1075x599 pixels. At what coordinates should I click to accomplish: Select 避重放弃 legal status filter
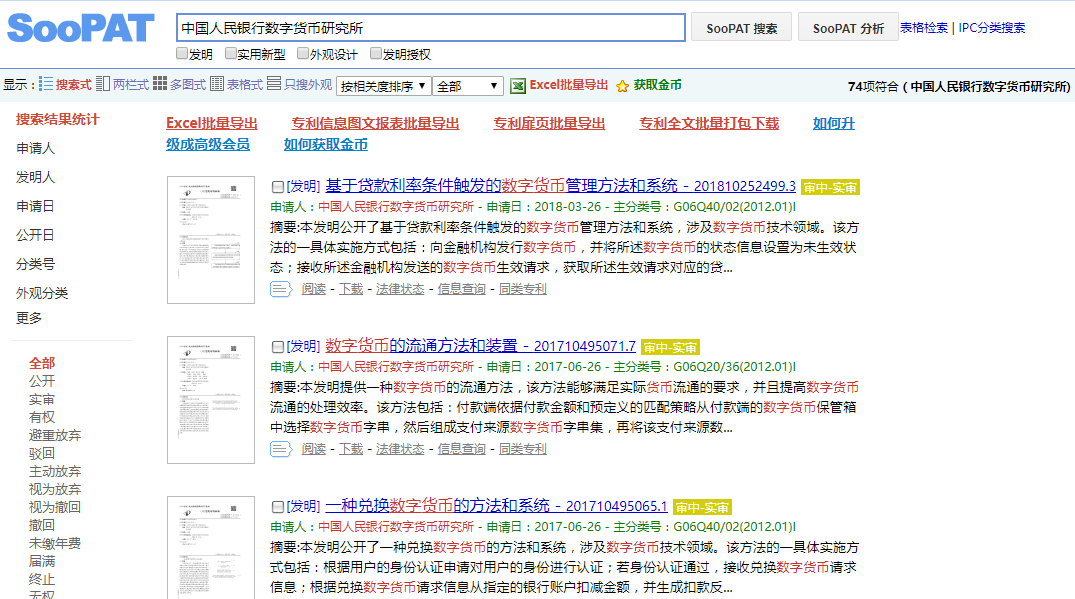(x=55, y=435)
